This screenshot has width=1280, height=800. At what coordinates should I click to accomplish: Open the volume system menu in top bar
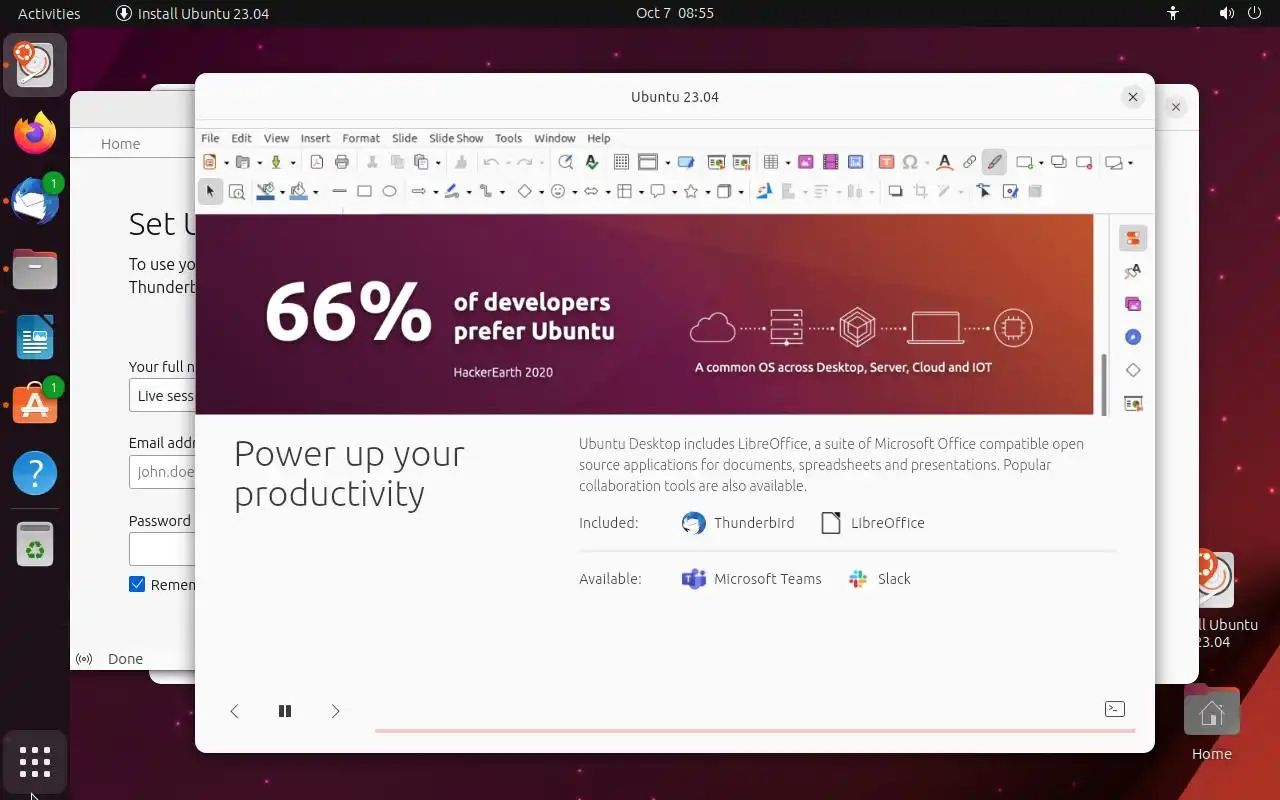click(x=1227, y=13)
